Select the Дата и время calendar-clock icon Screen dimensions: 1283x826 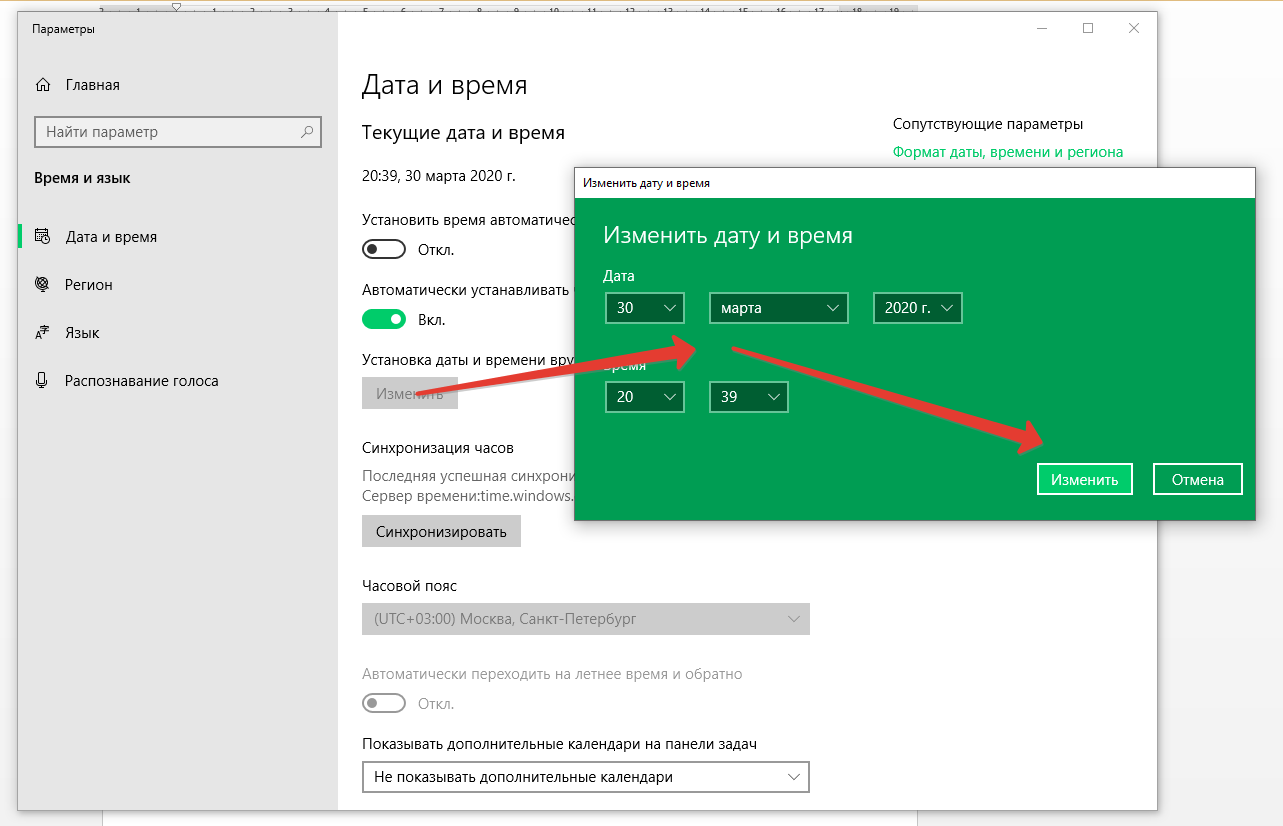click(42, 237)
